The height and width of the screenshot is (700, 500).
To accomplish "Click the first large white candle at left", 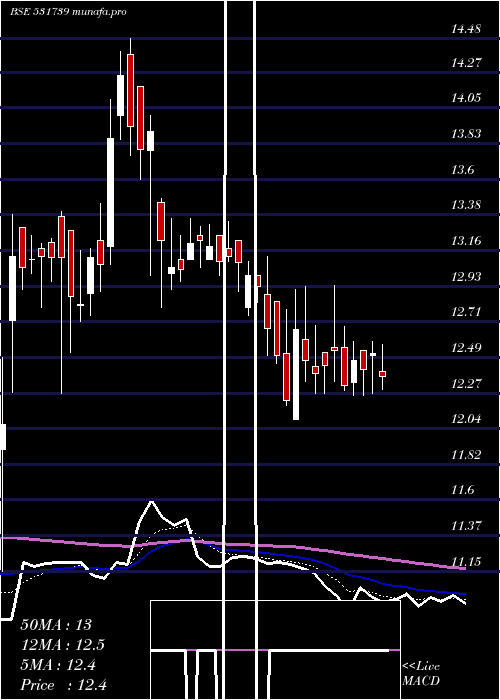I will [x=12, y=288].
